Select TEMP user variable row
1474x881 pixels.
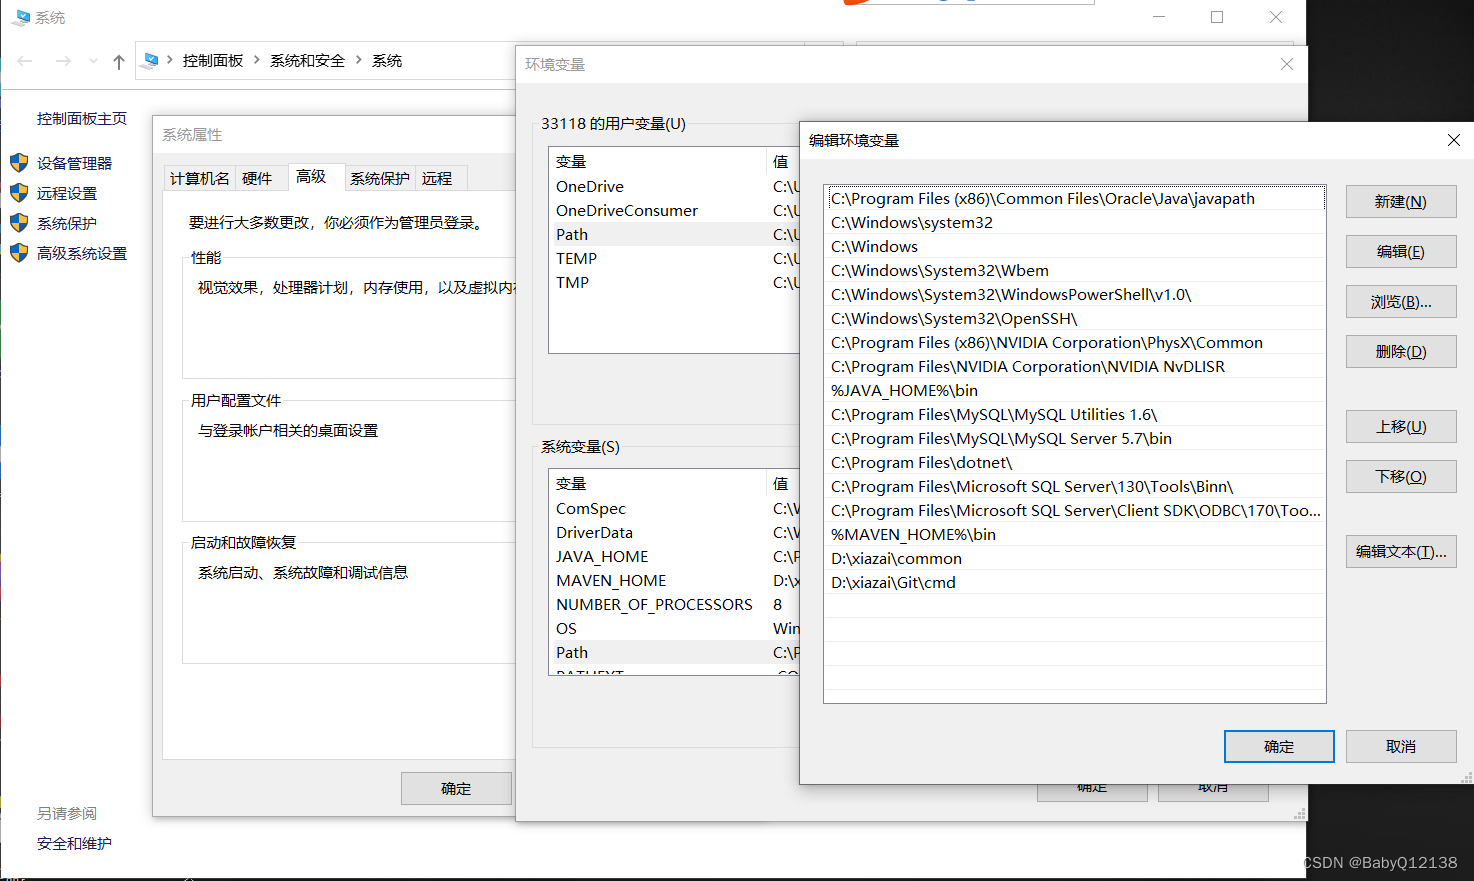coord(675,258)
